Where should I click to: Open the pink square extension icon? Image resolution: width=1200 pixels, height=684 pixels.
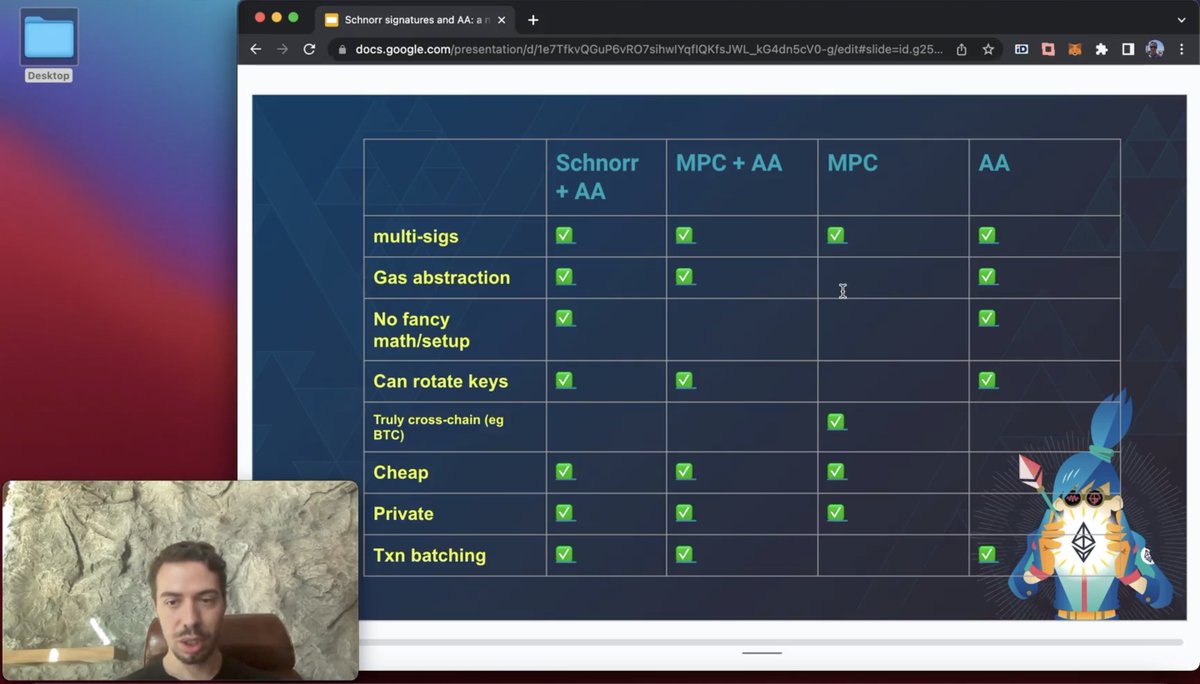(1048, 49)
